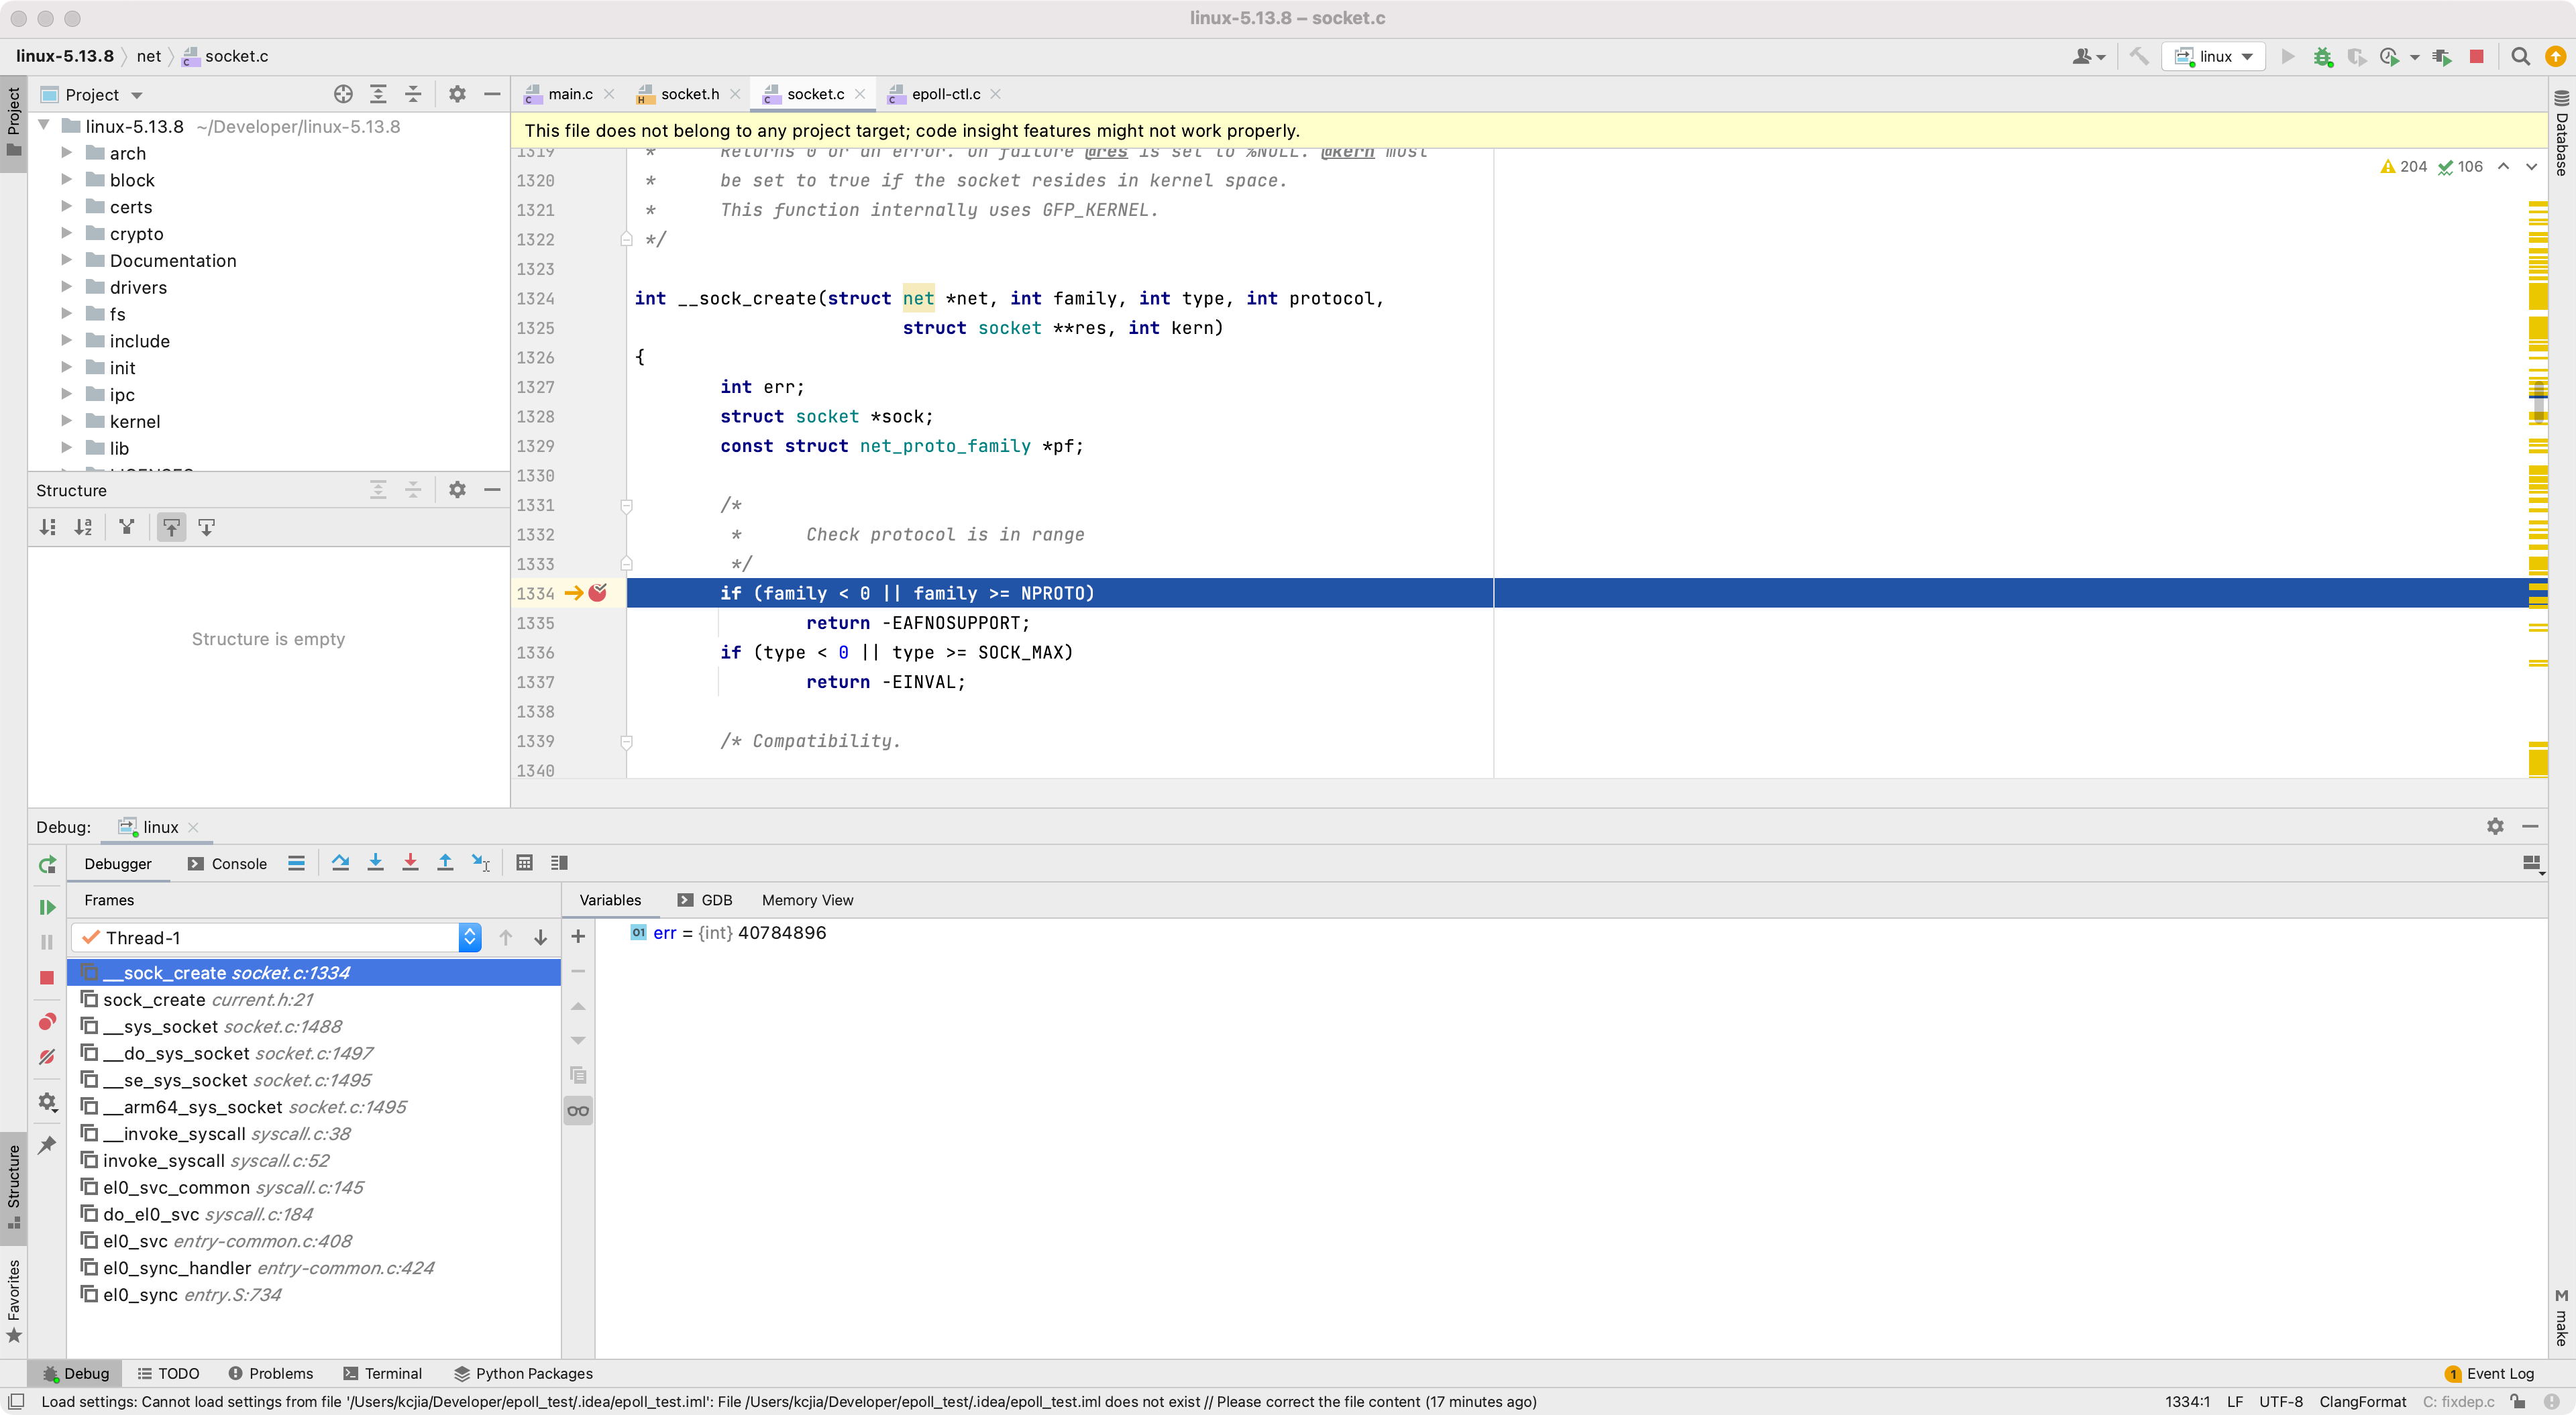Click the Step Into debugger icon
Screen dimensions: 2576x1415
coord(375,862)
